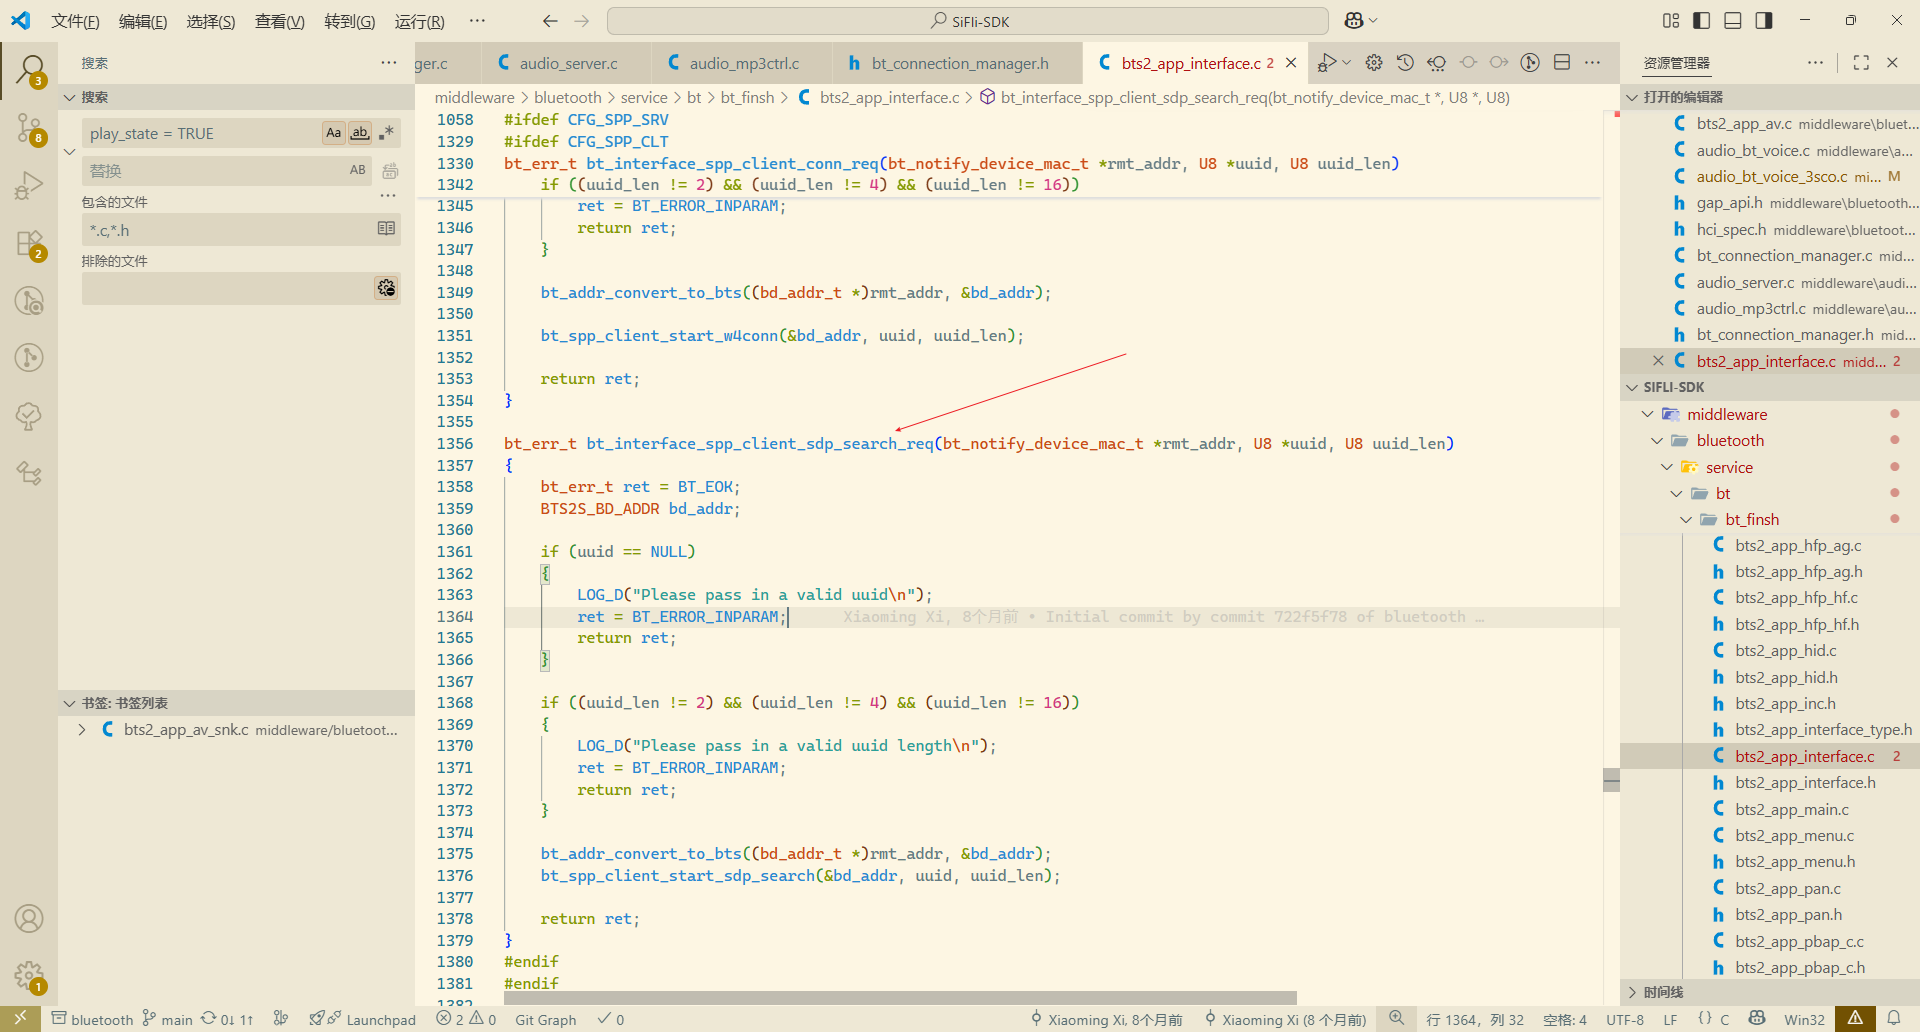Toggle Use Regular Expression option
The height and width of the screenshot is (1032, 1920).
click(x=386, y=133)
